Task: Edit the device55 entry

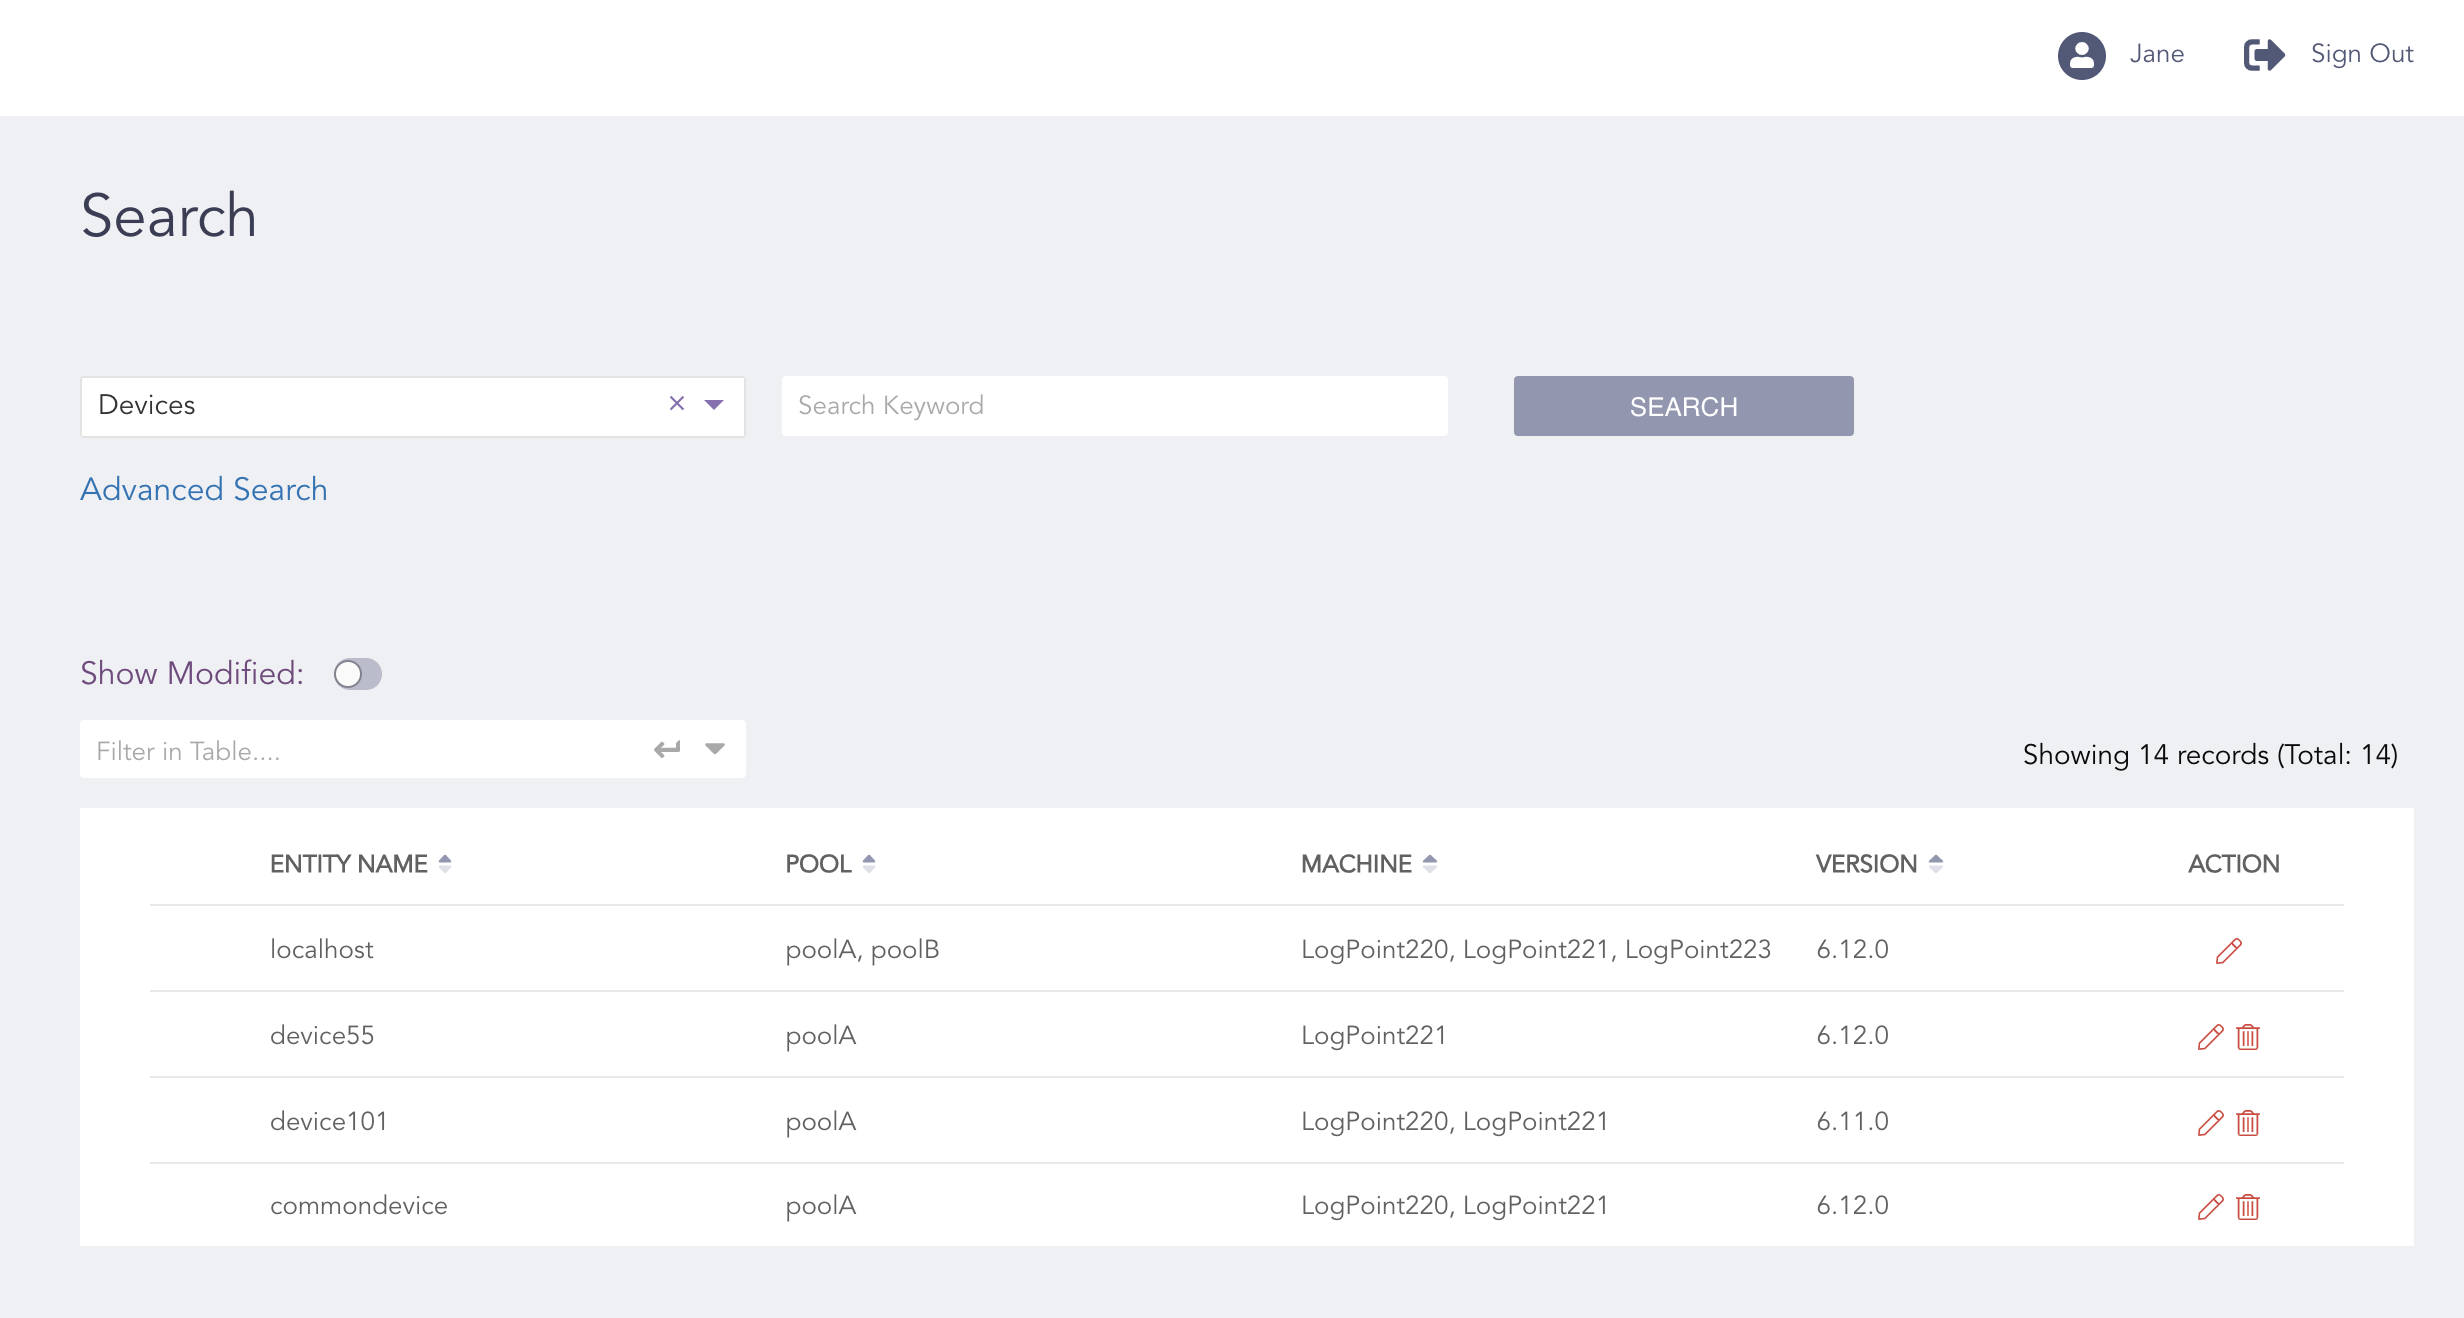Action: click(2210, 1037)
